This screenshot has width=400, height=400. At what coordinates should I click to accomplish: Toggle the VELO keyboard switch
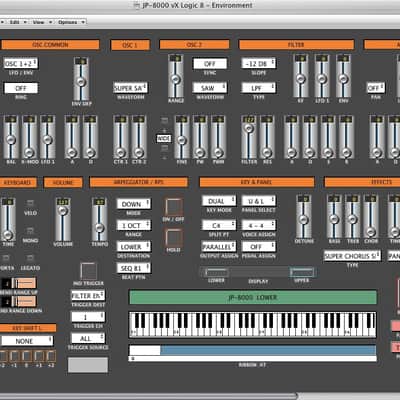pos(30,203)
